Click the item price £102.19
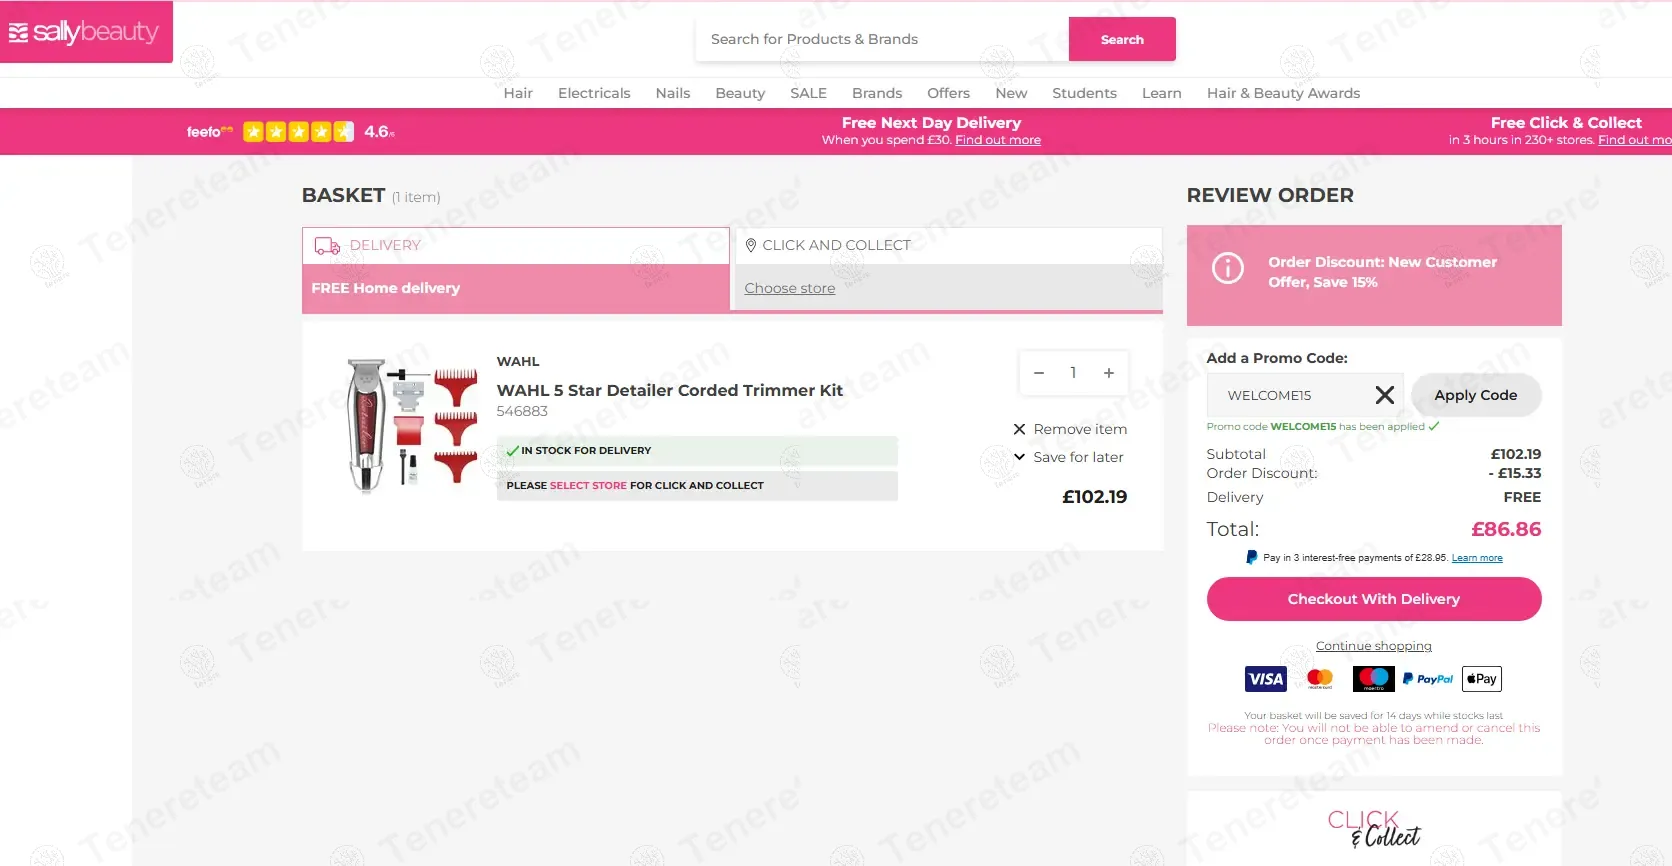 [1094, 497]
